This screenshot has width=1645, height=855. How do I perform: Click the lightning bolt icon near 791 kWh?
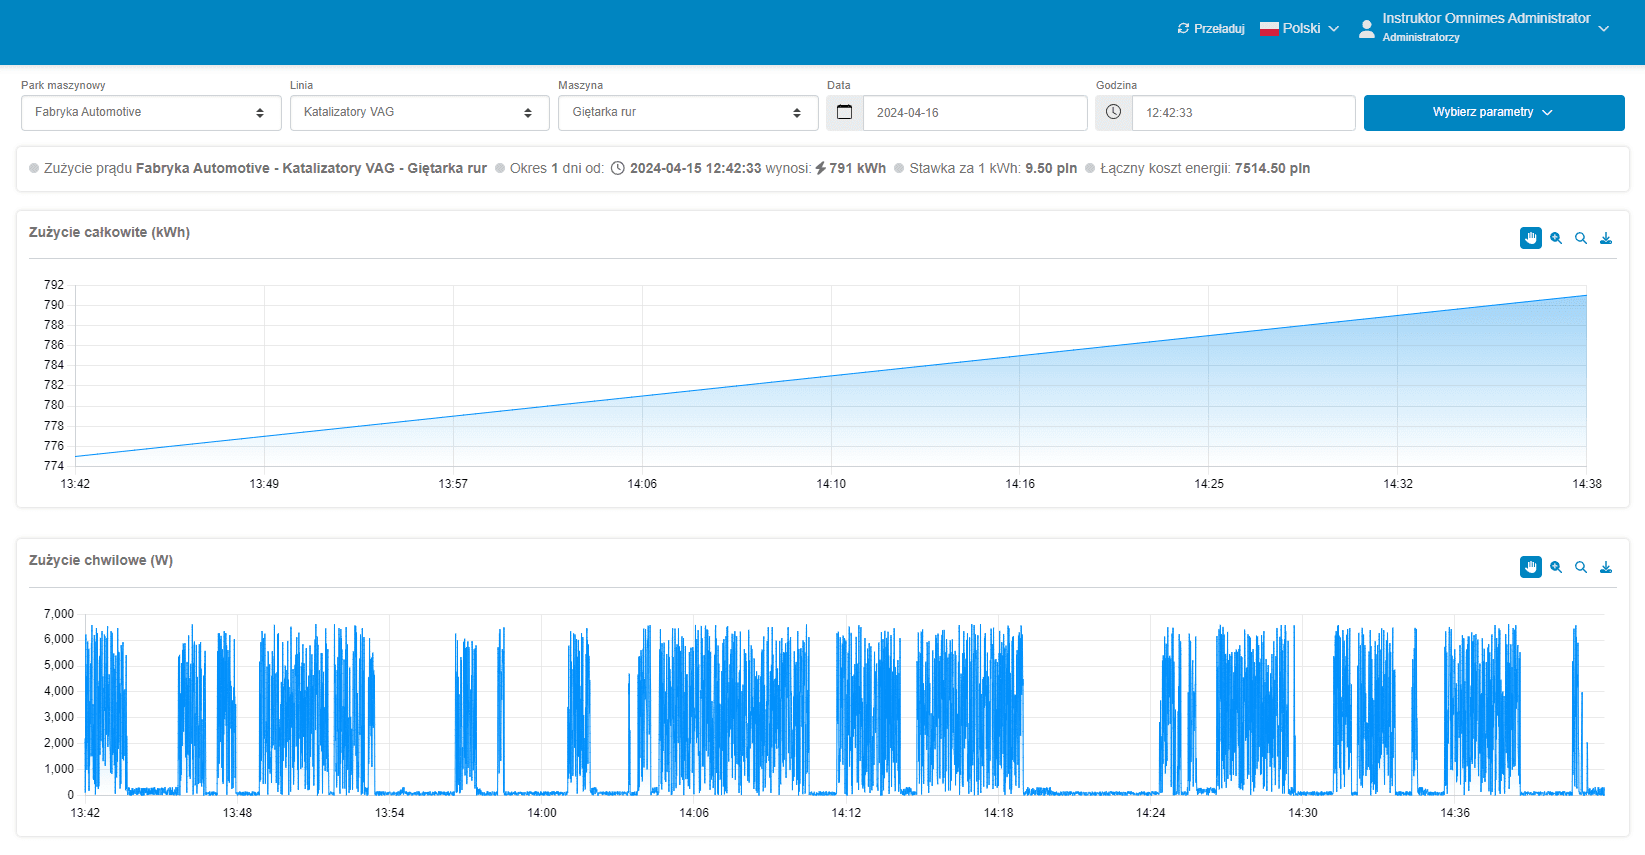(821, 168)
